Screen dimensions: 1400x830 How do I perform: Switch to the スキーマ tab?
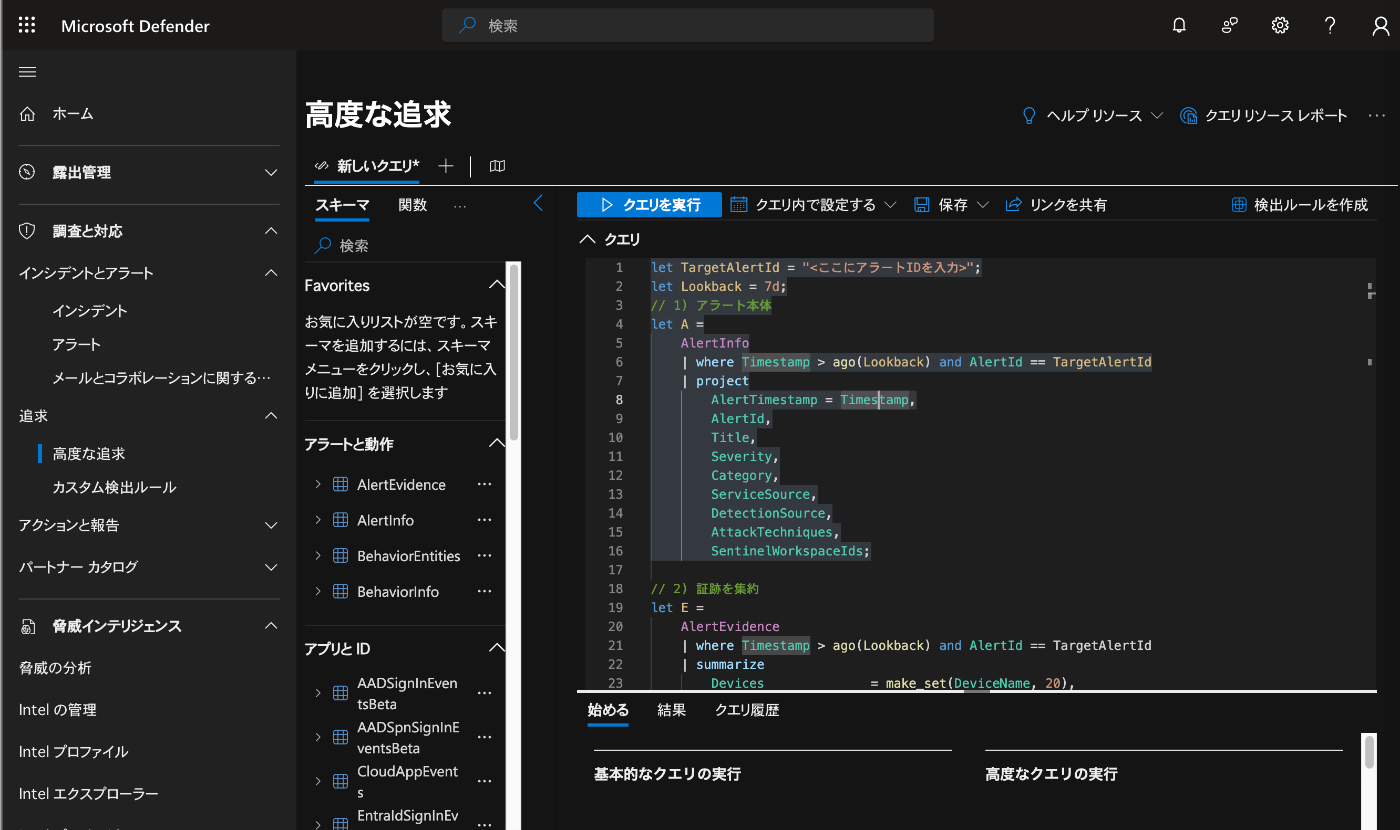tap(342, 204)
